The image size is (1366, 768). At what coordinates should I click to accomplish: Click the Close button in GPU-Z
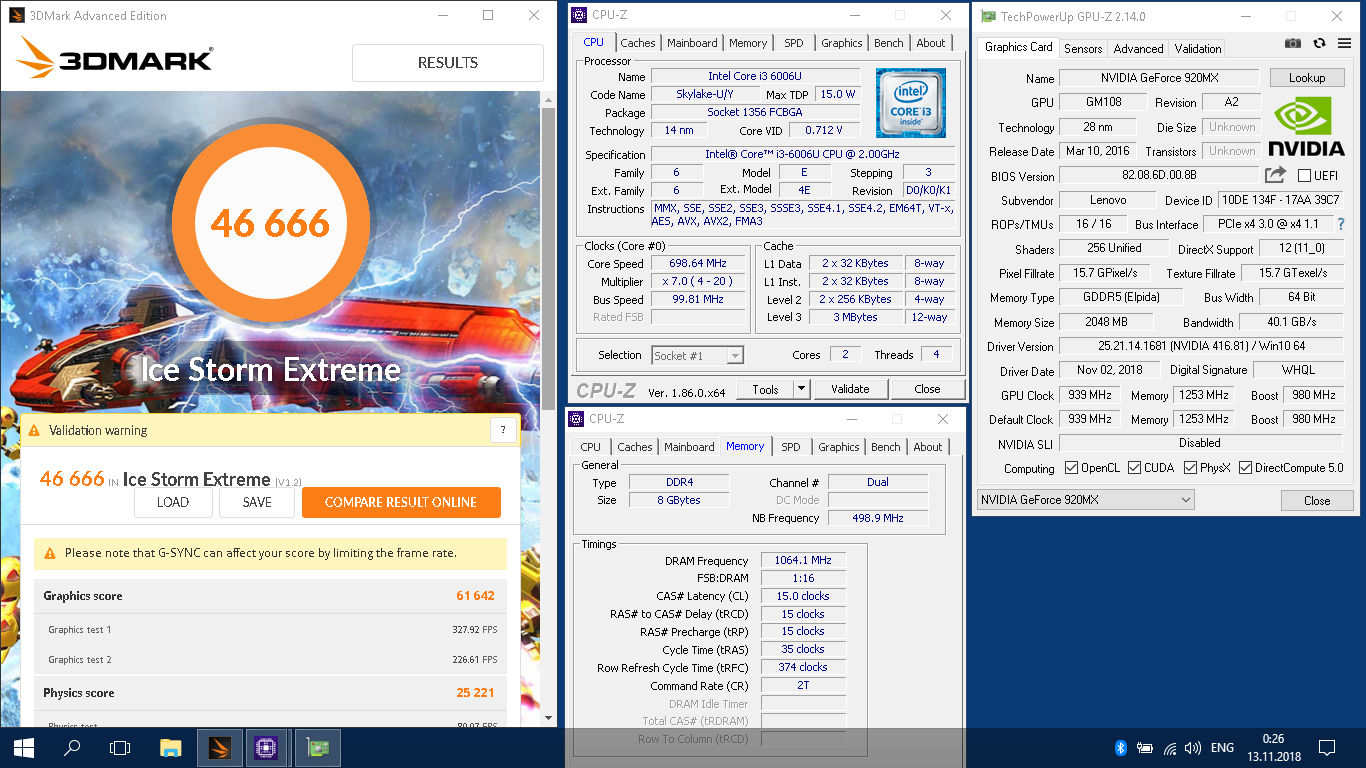[x=1317, y=500]
